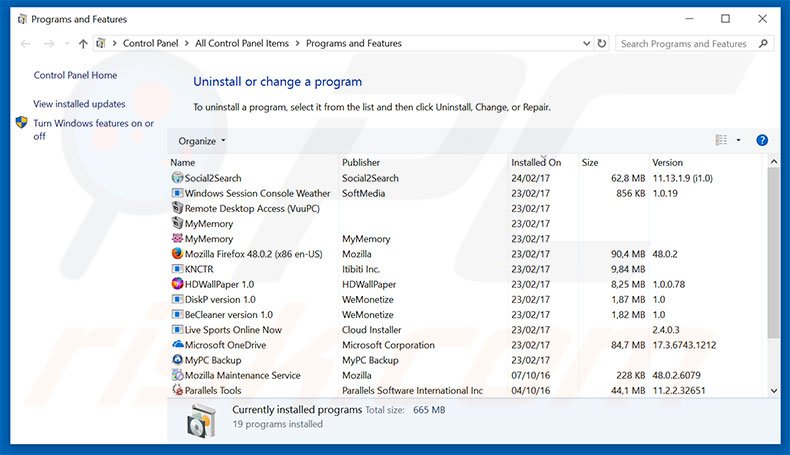Open the view options dropdown arrow

coord(738,140)
